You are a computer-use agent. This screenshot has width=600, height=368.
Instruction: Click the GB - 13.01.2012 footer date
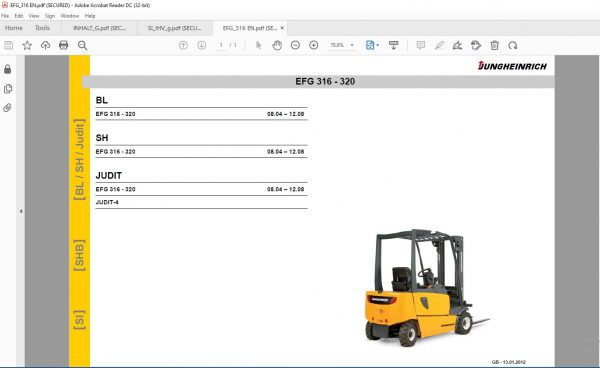[x=509, y=362]
